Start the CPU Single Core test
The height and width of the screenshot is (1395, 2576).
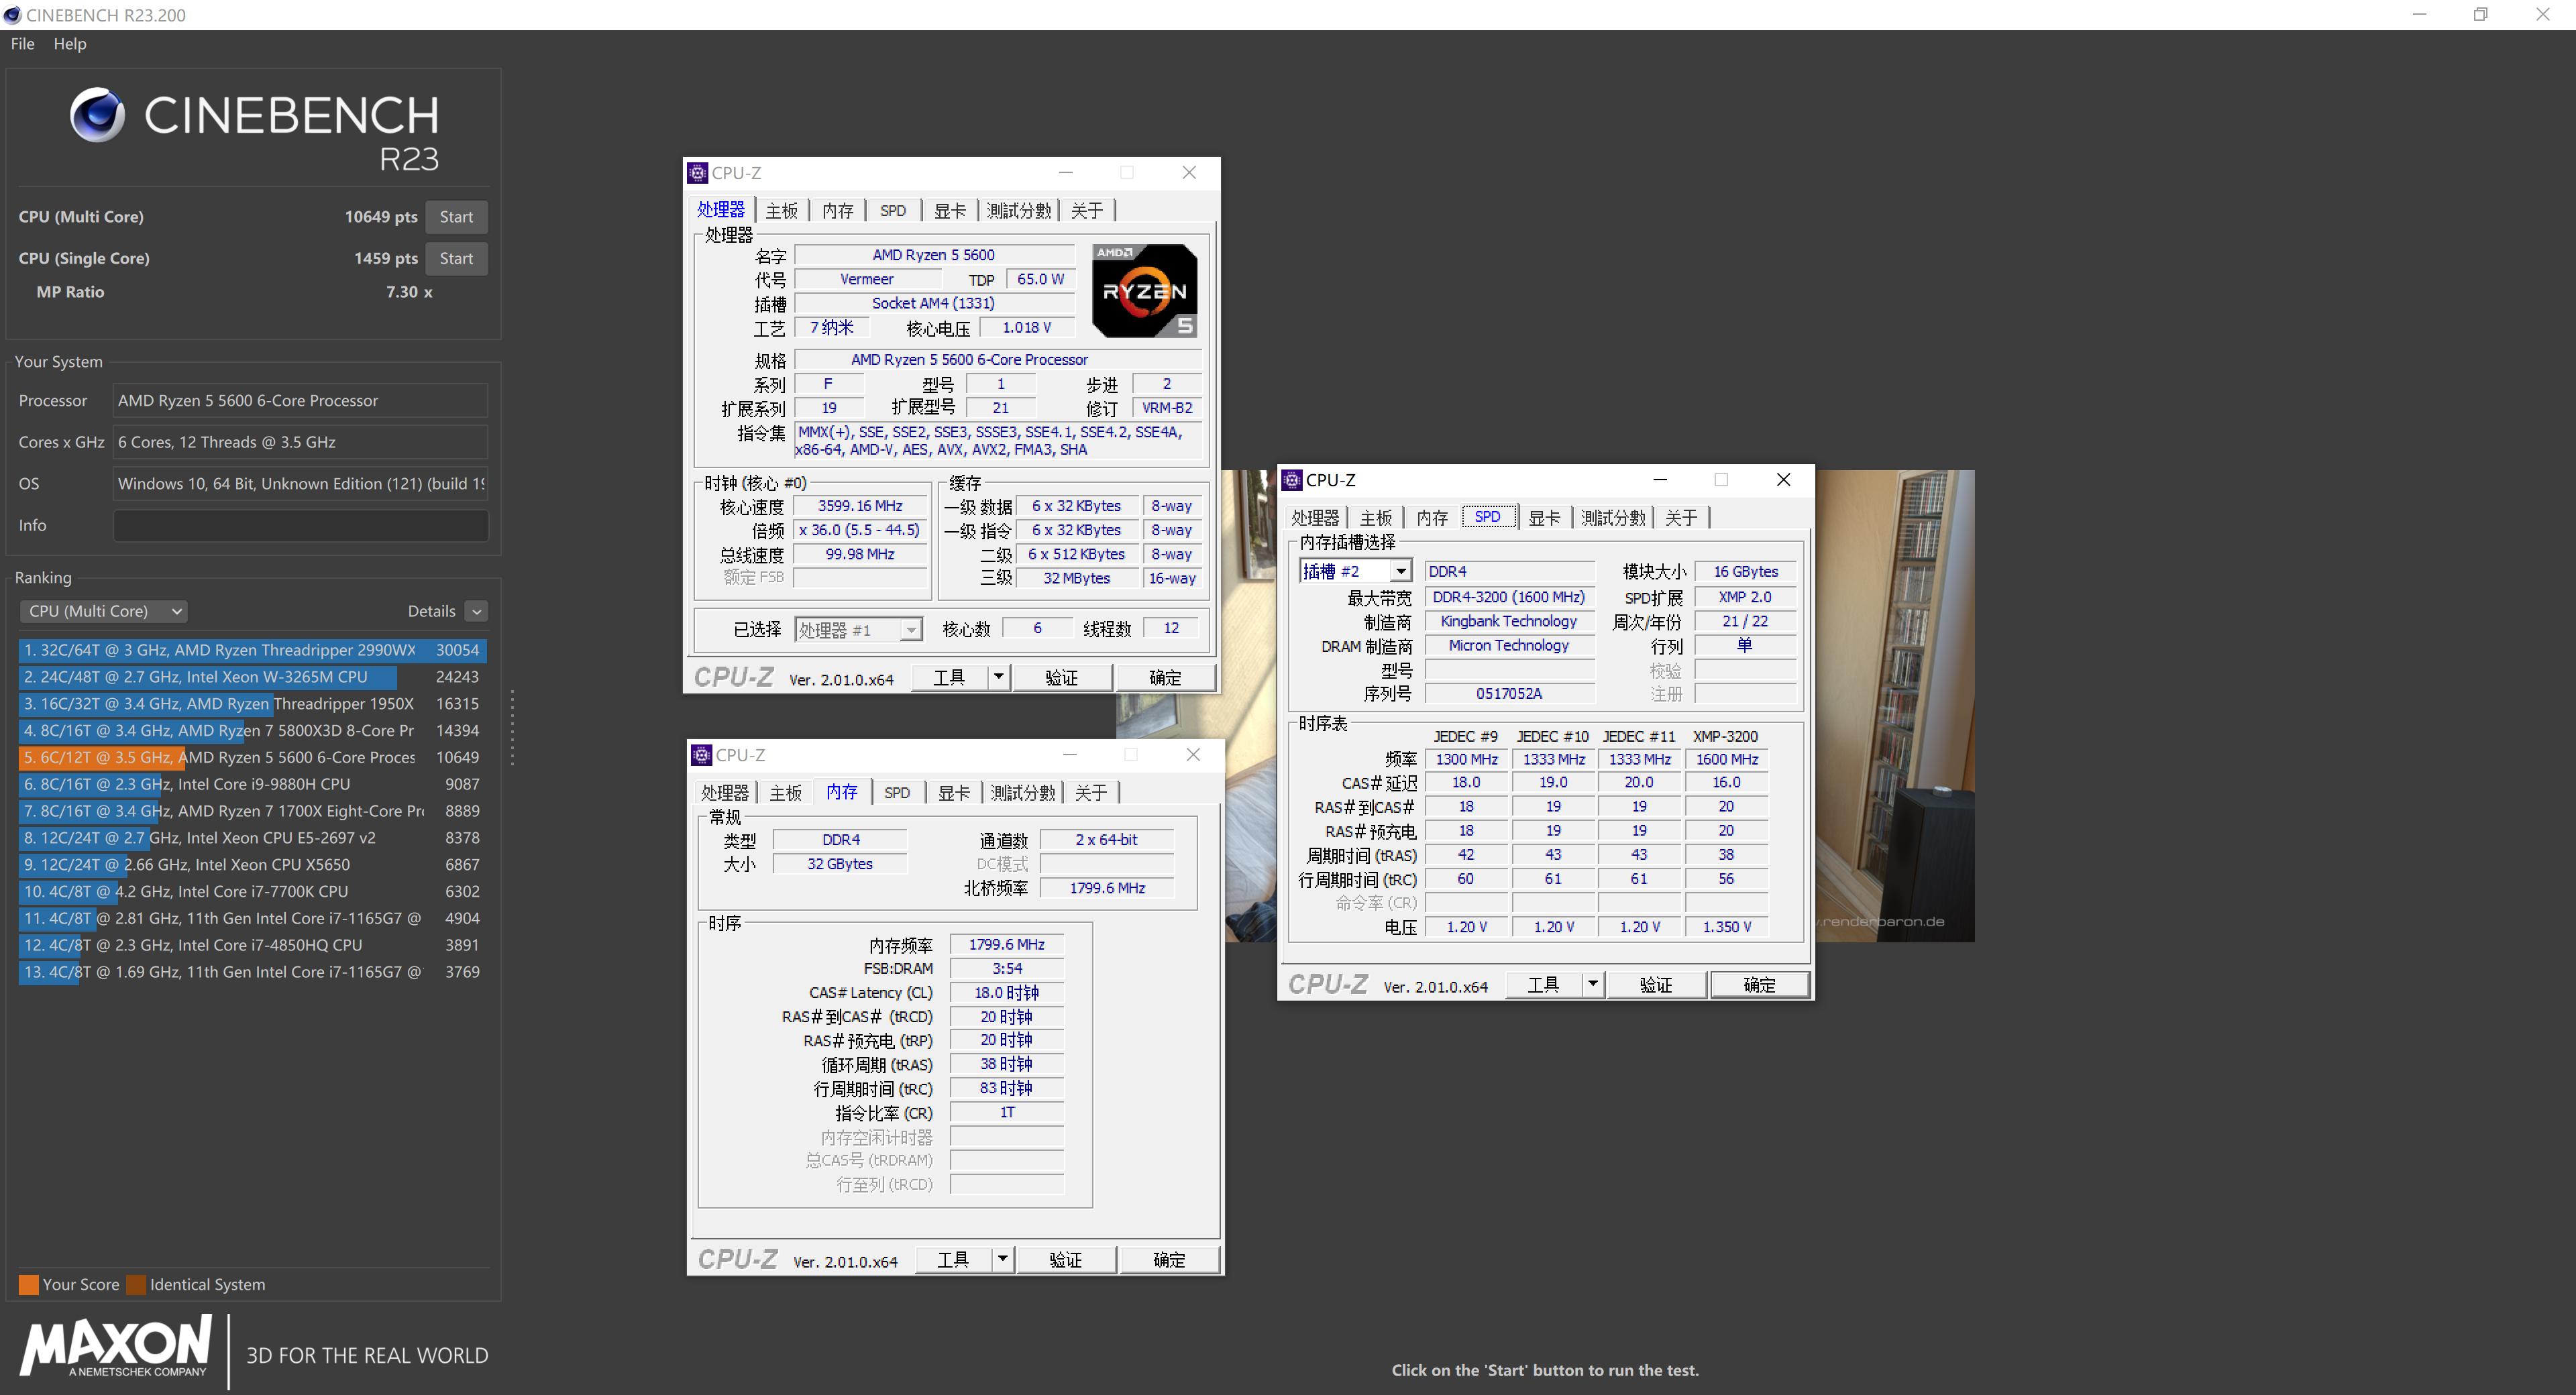pos(456,258)
